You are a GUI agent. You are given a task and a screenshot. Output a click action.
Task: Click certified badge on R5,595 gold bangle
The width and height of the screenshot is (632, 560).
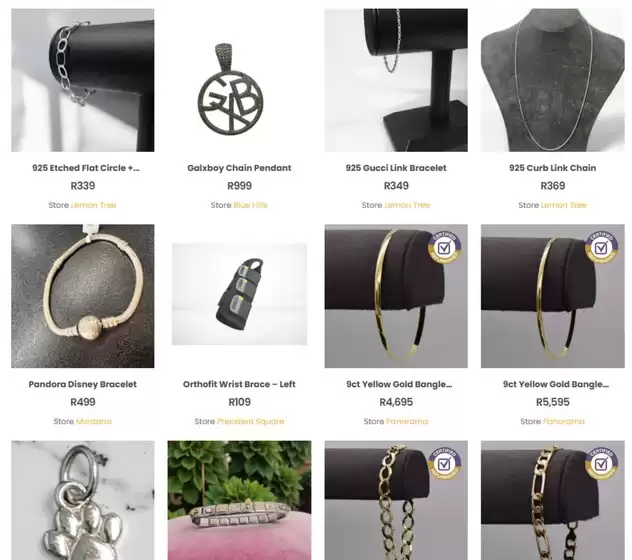601,247
